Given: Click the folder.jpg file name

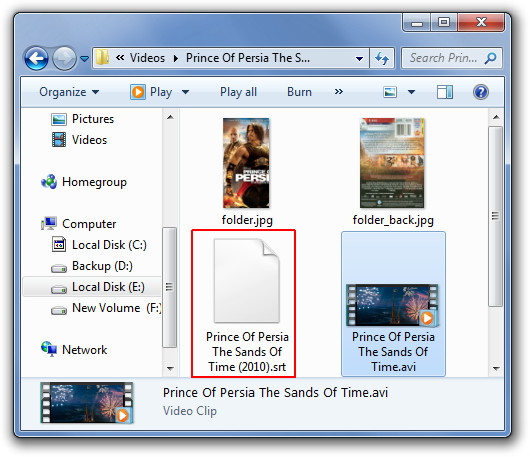Looking at the screenshot, I should (x=247, y=220).
